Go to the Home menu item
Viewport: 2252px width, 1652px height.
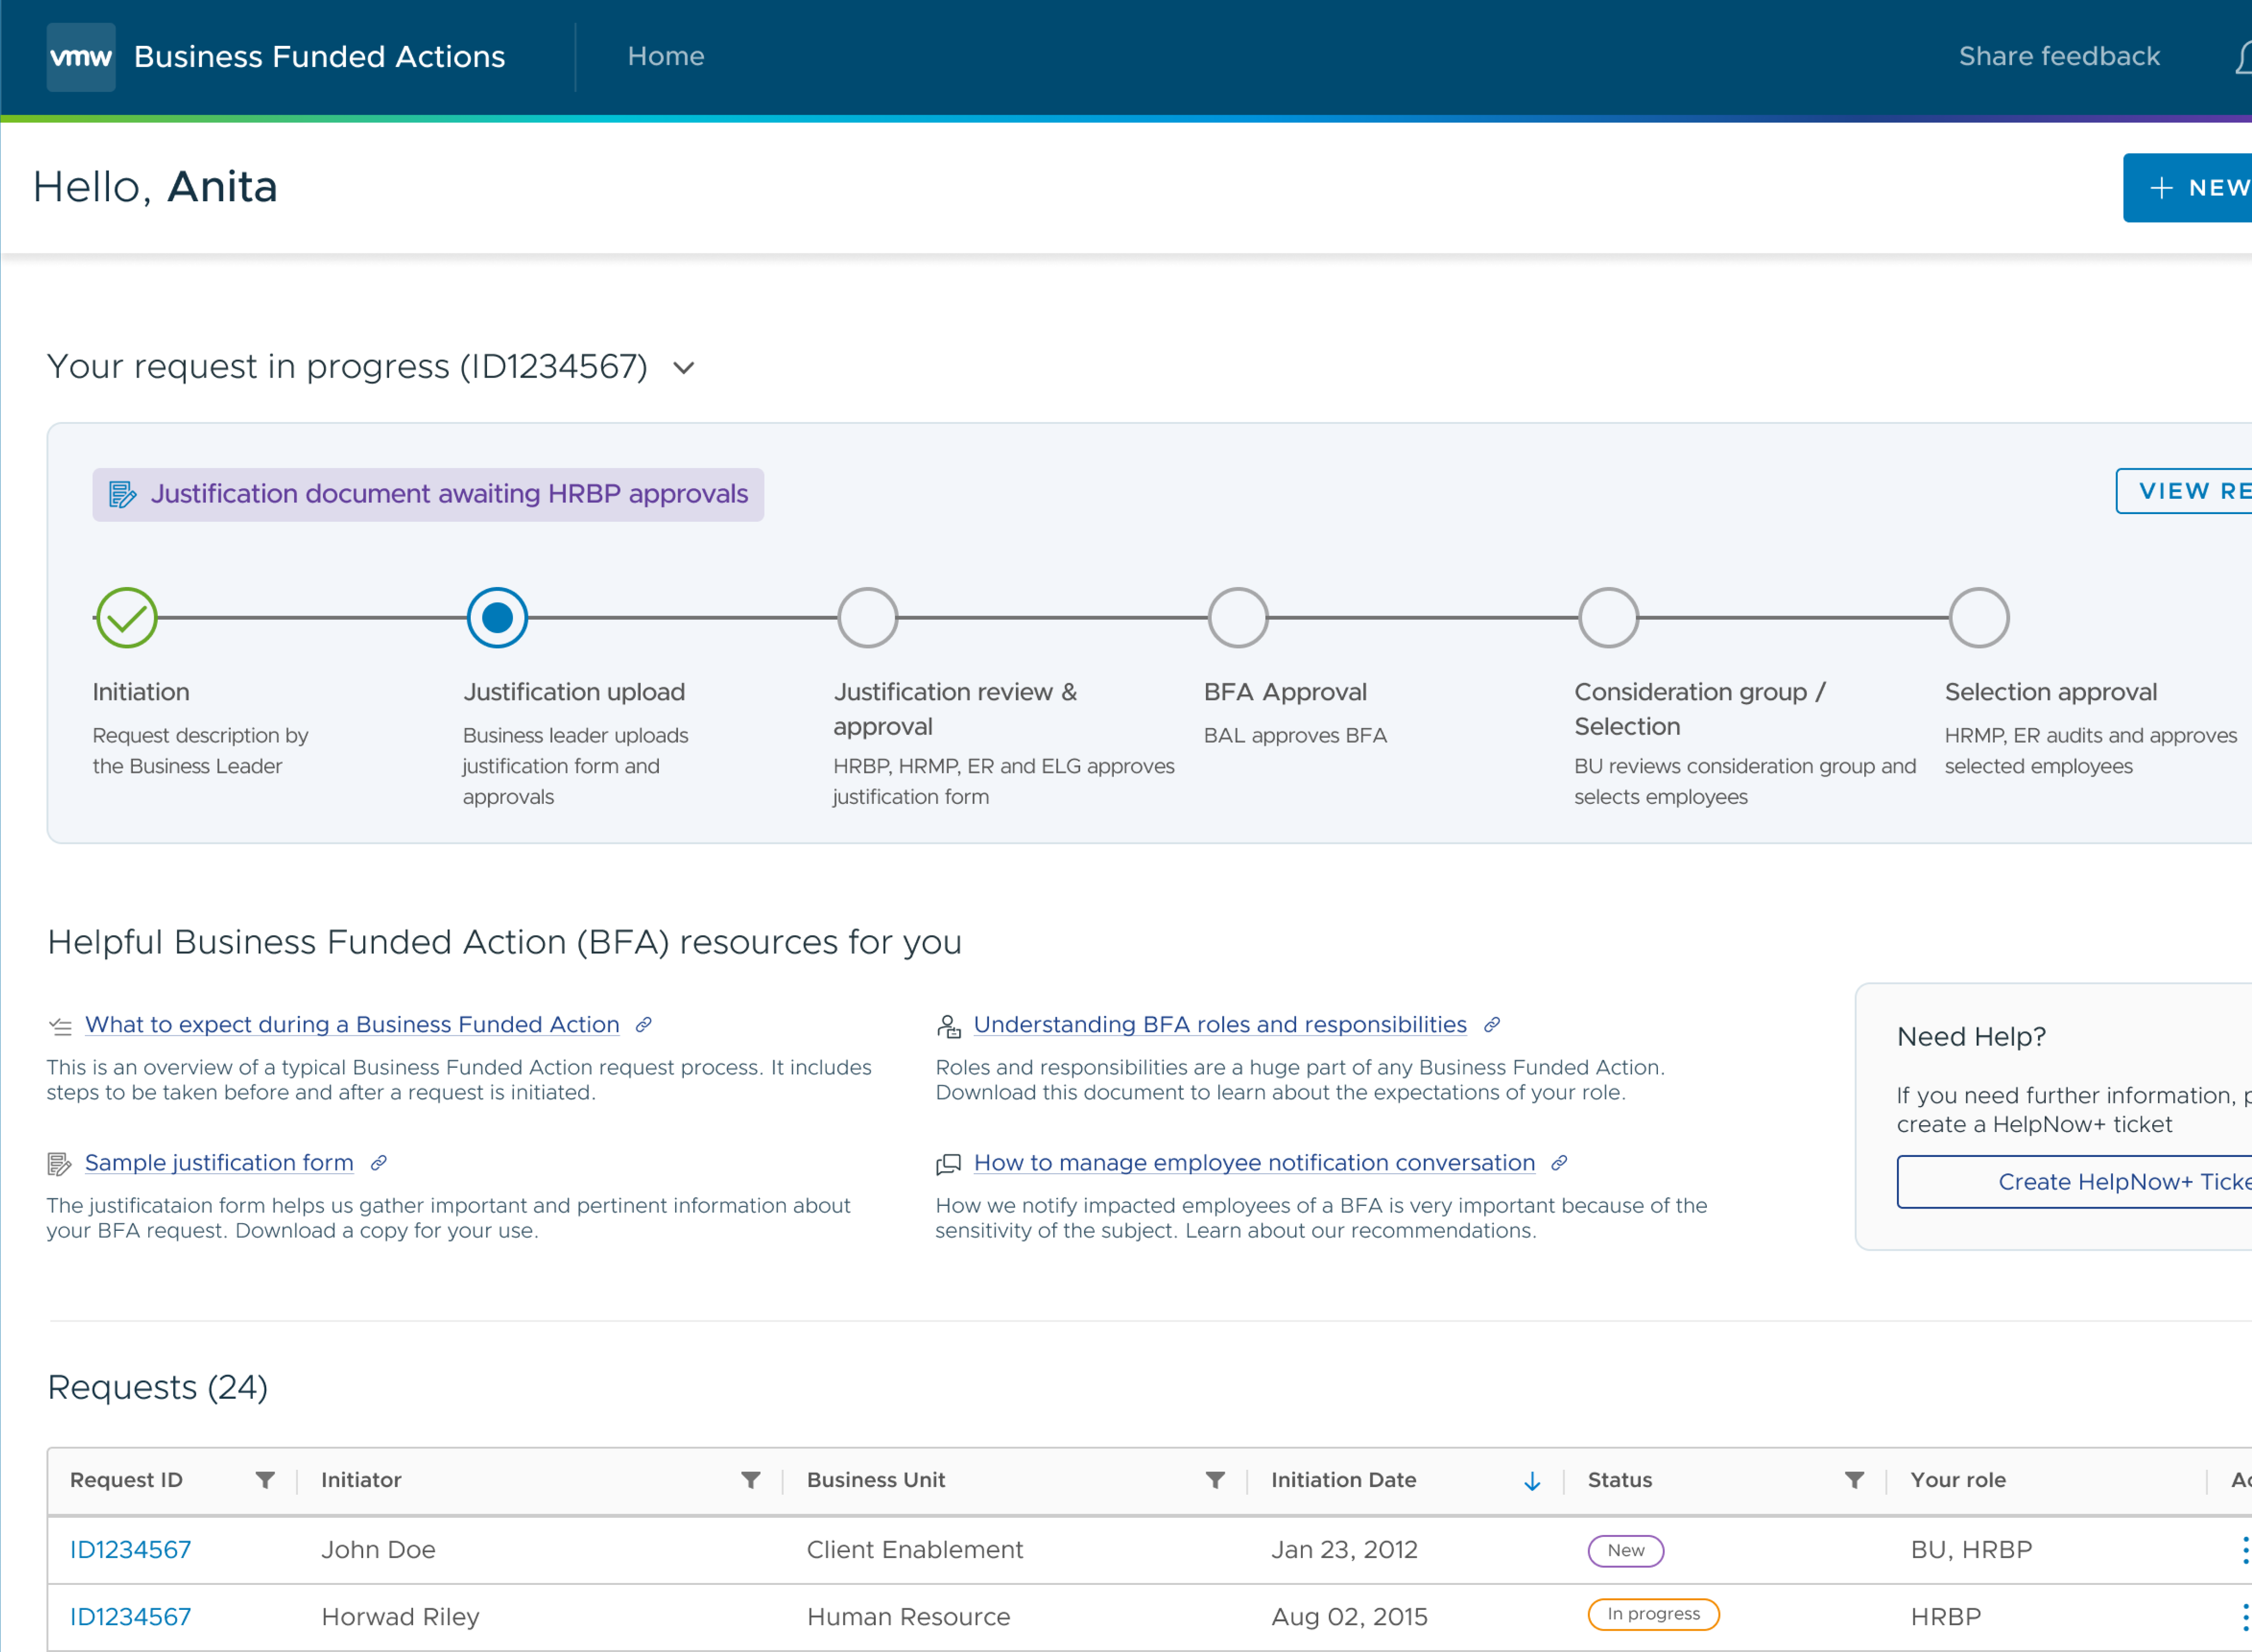(x=666, y=57)
